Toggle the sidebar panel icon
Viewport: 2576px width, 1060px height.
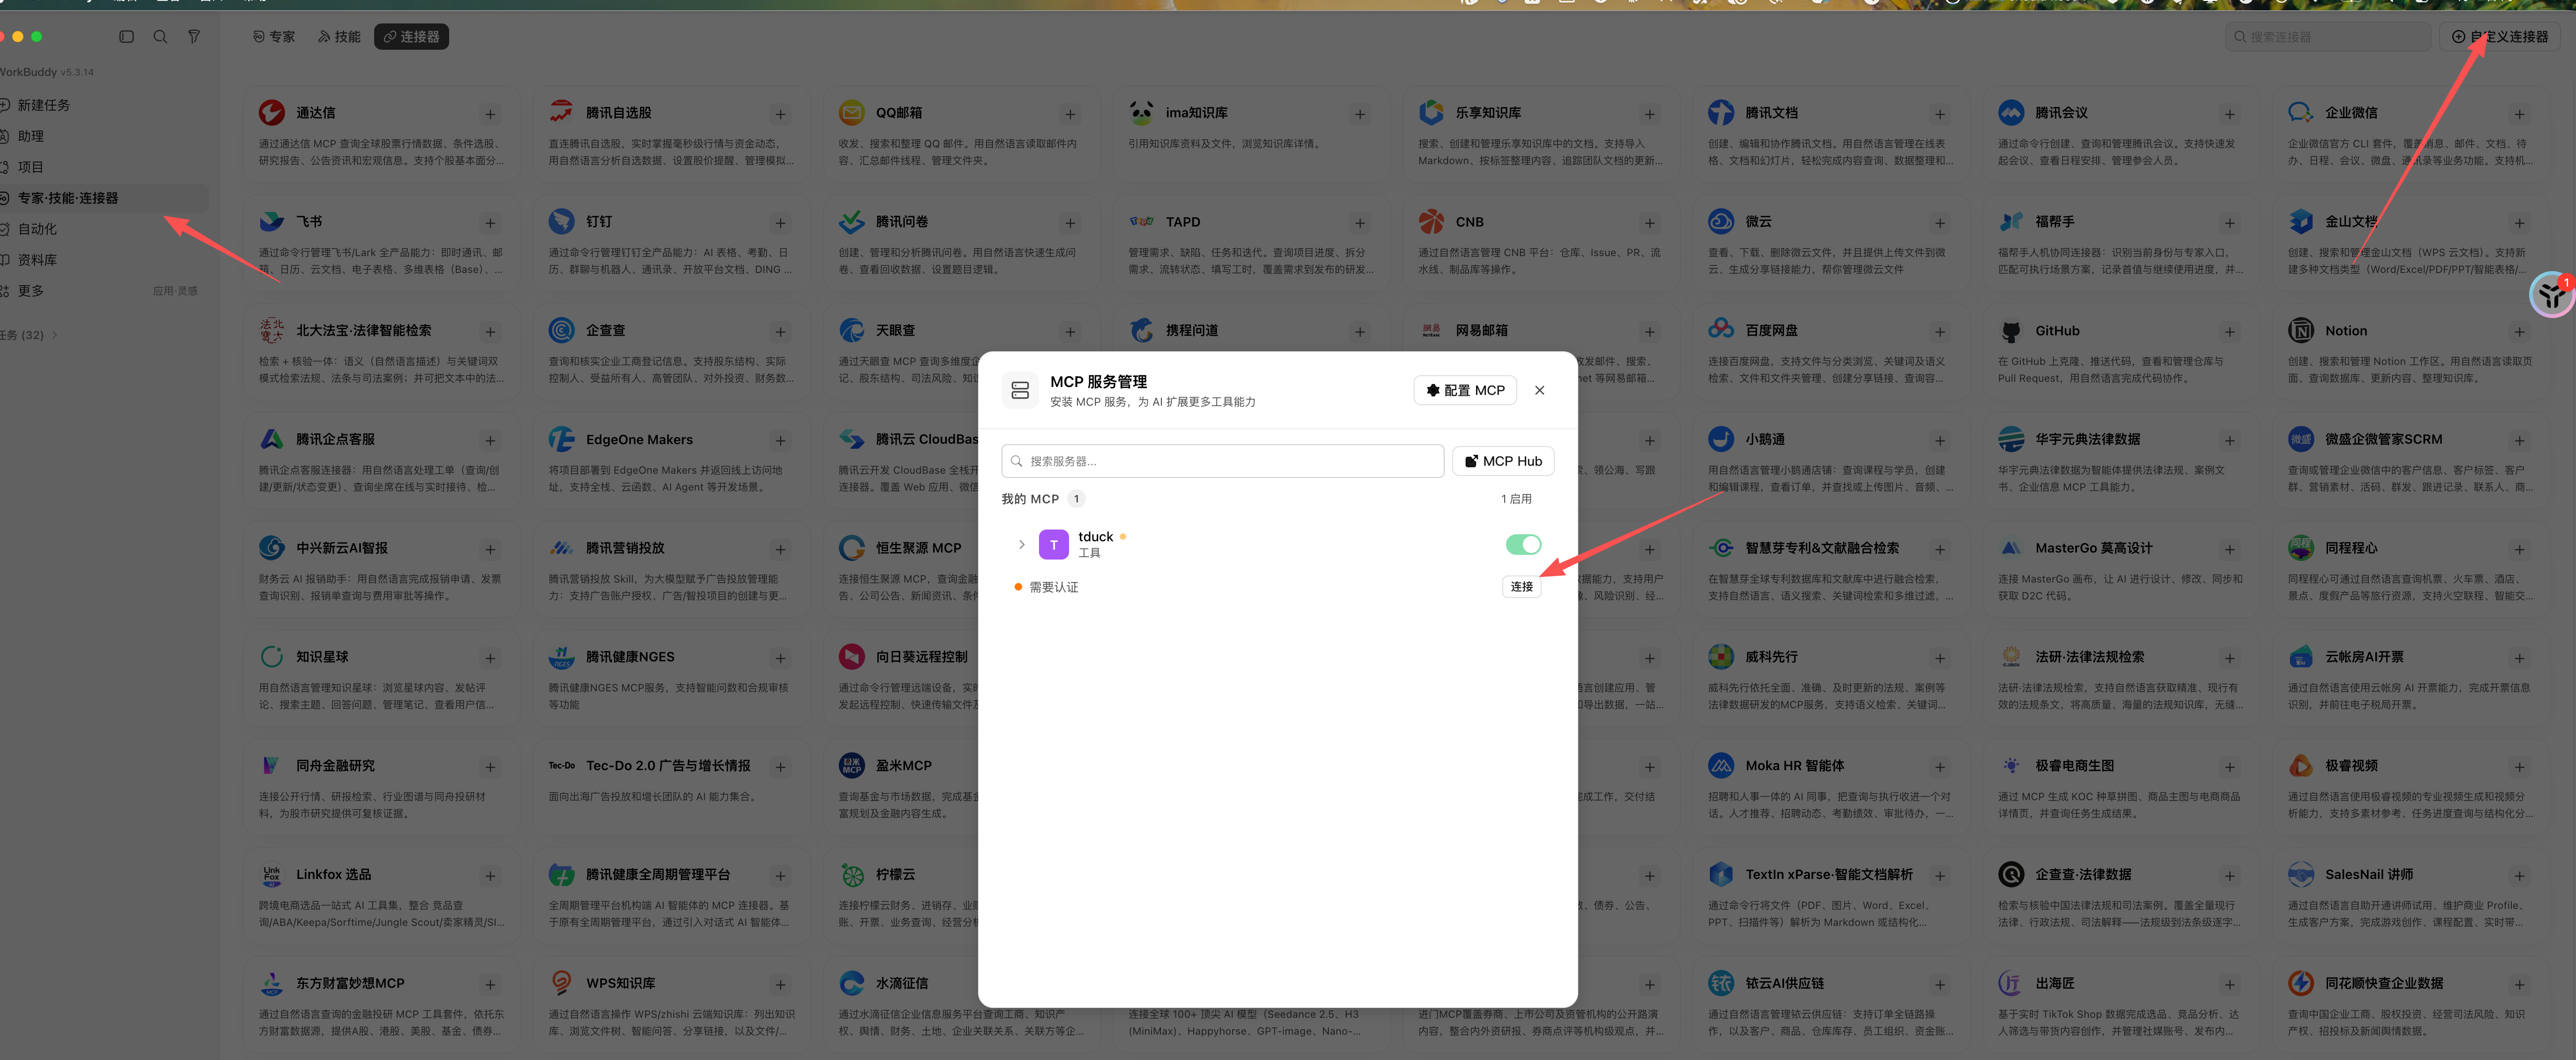click(x=126, y=37)
